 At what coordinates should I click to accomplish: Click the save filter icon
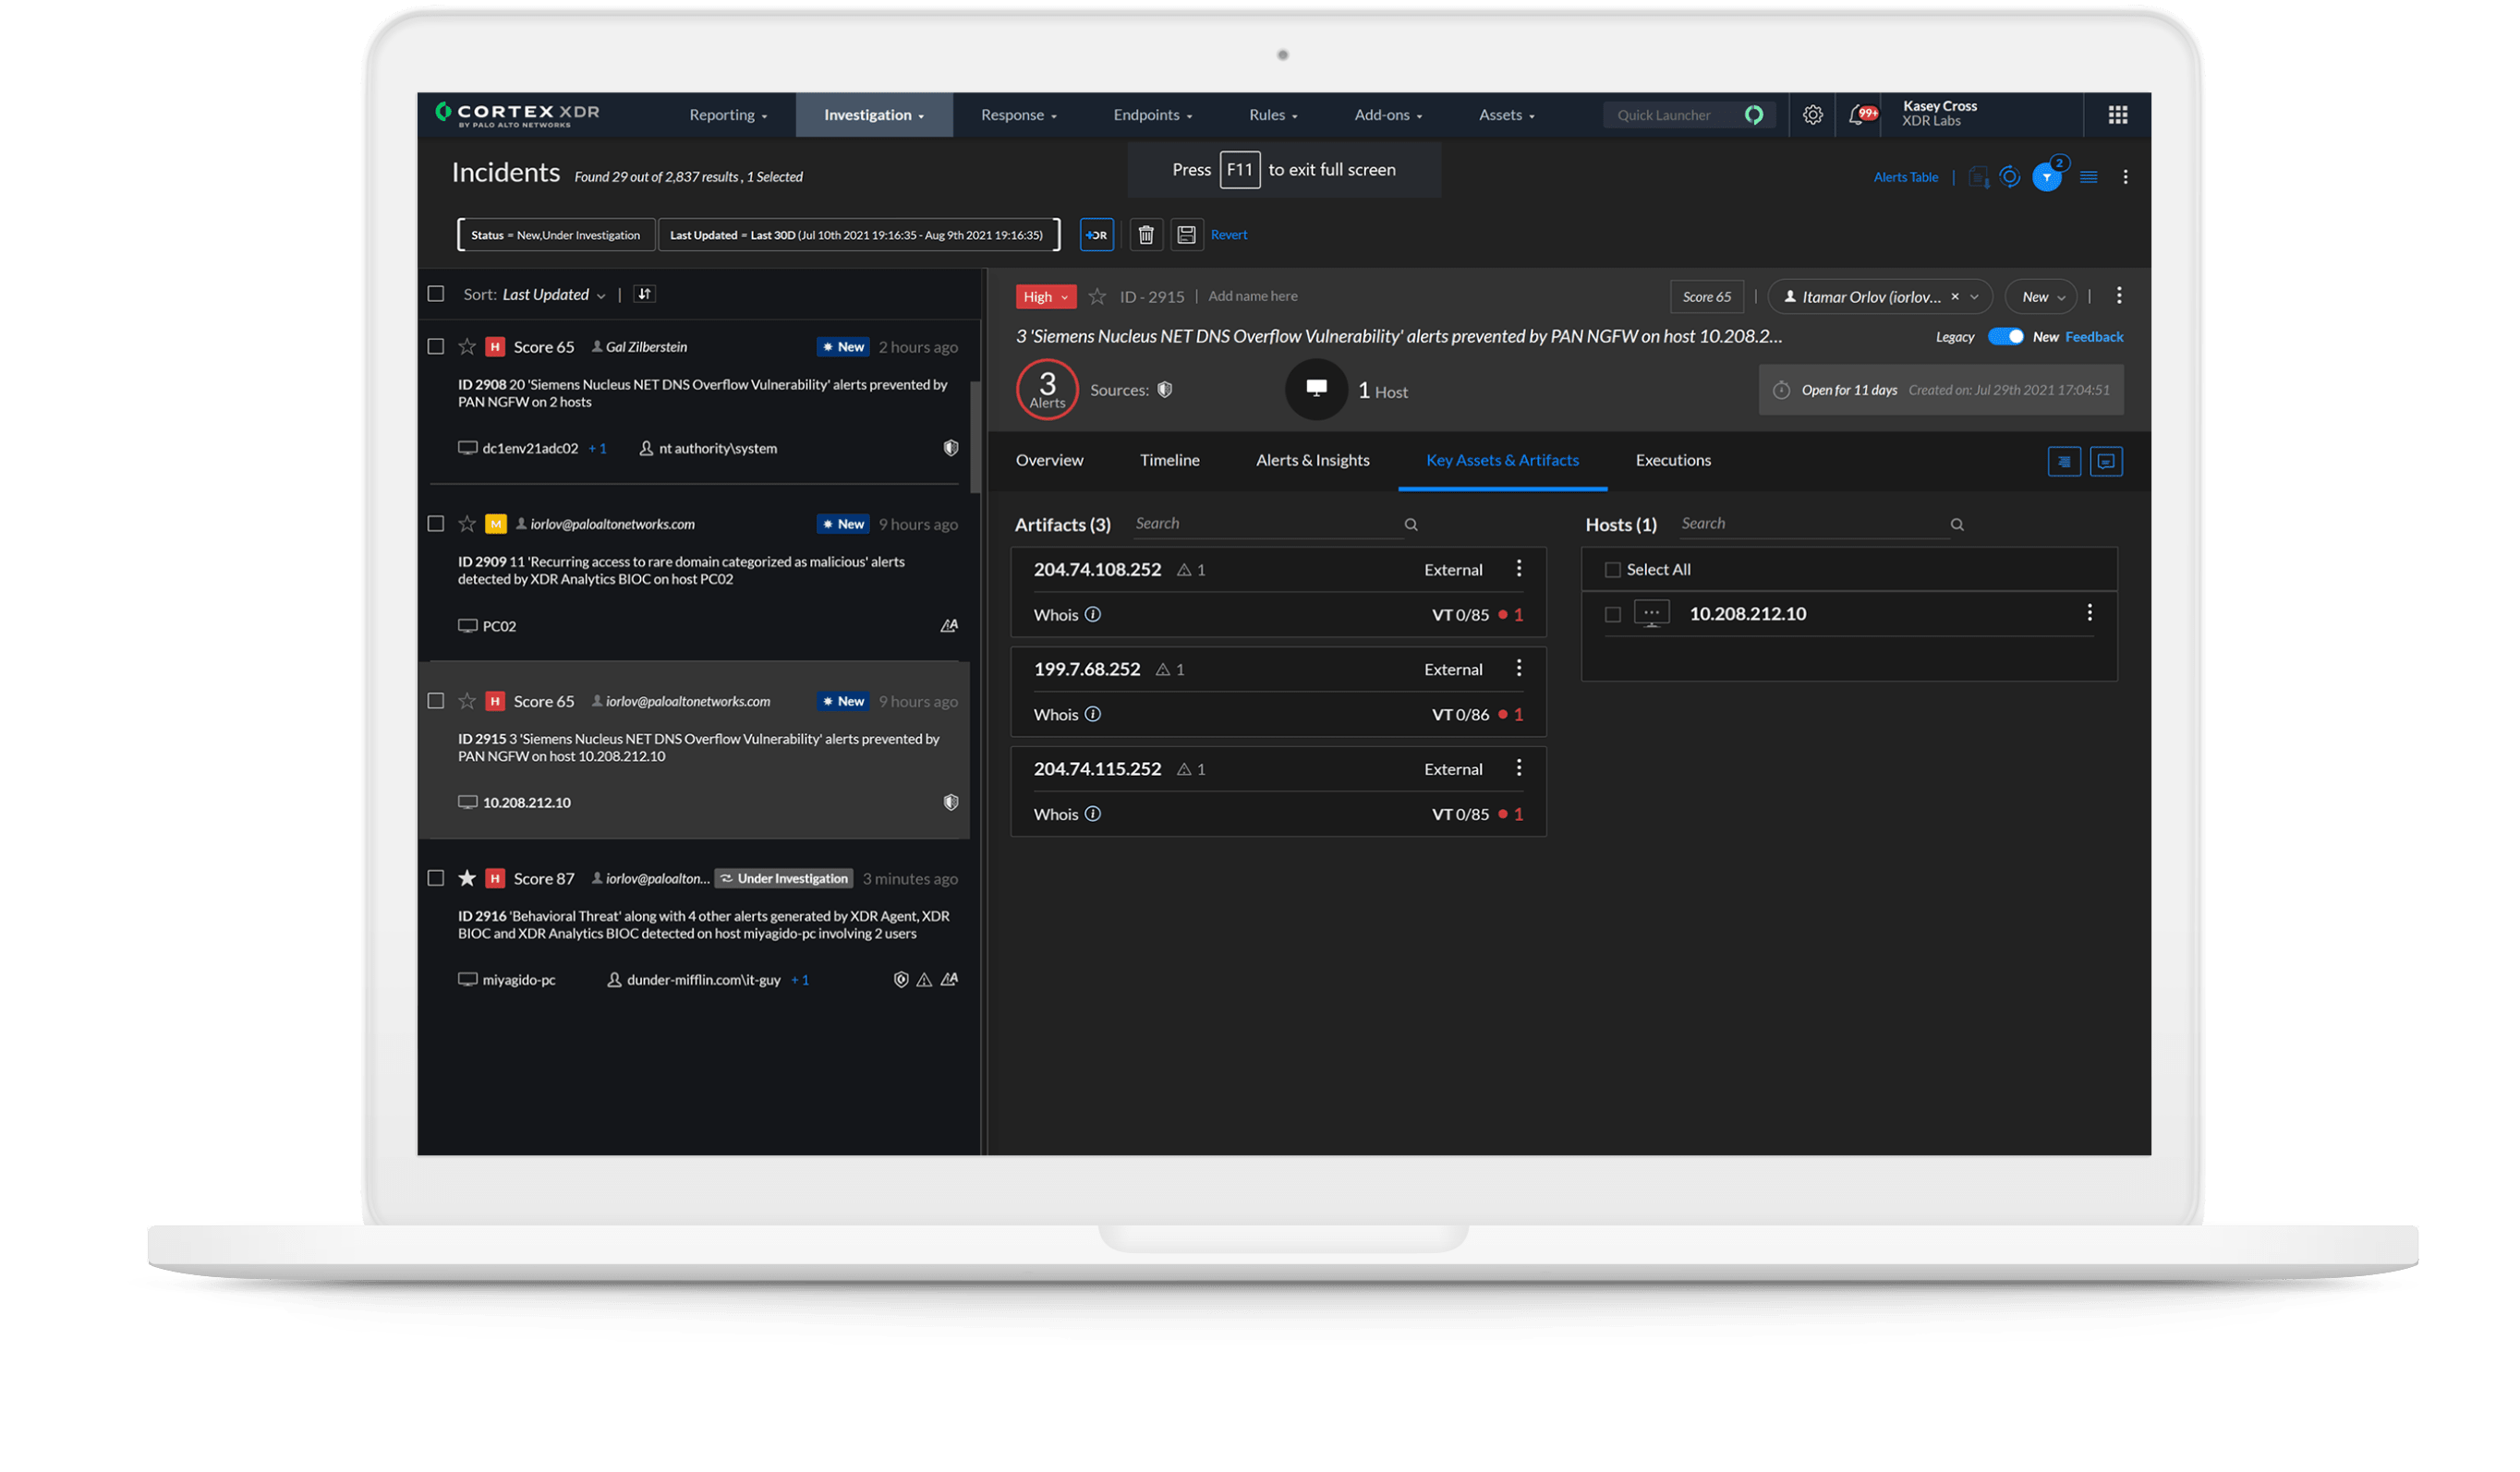tap(1186, 235)
